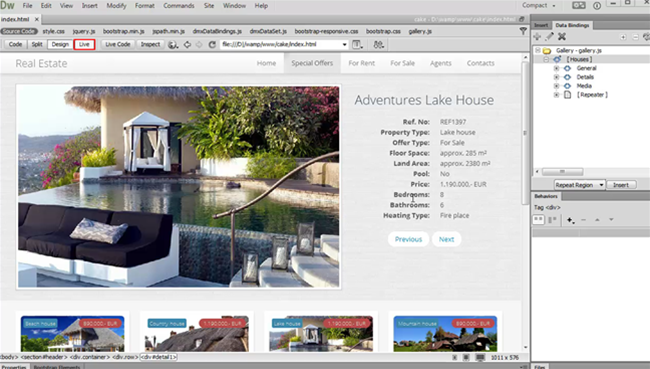
Task: Click the refresh icon in document toolbar
Action: (212, 44)
